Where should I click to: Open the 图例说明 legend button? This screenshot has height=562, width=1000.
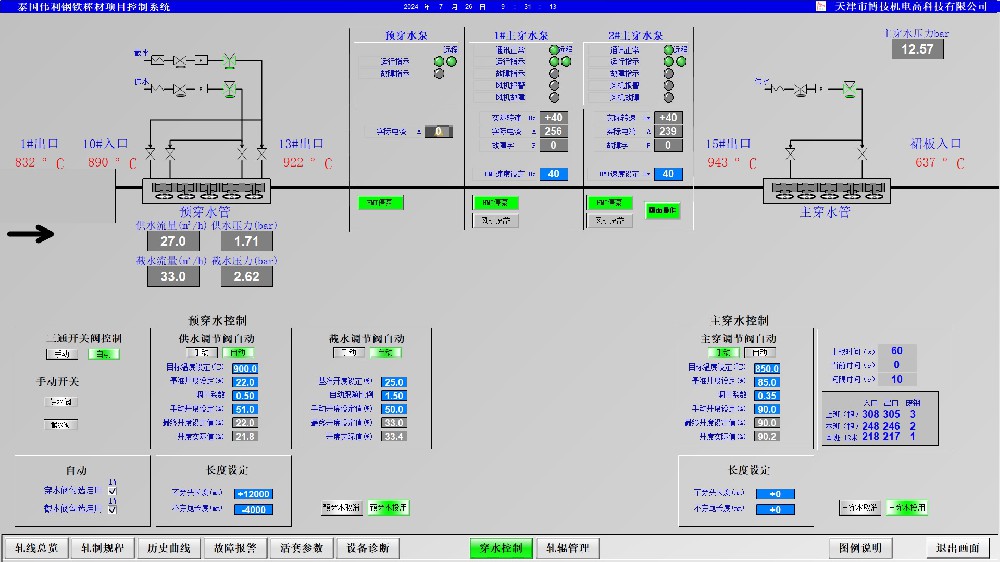point(861,548)
